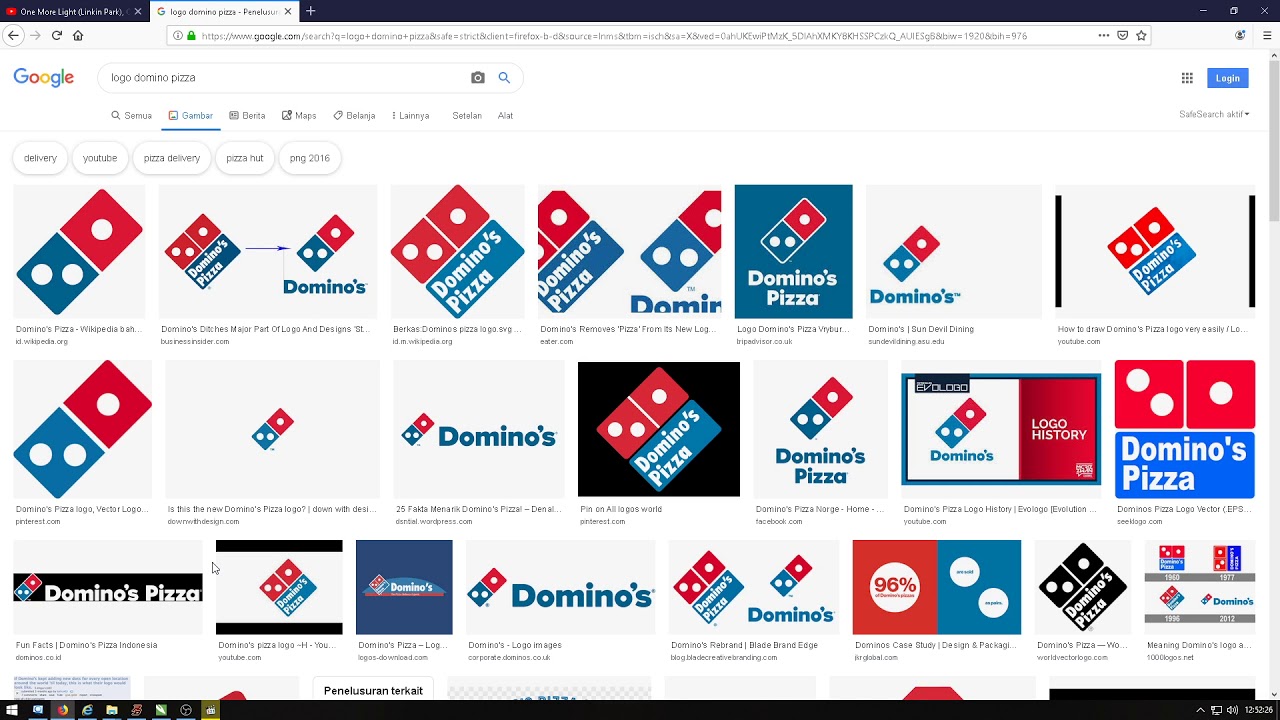
Task: Click the site security lock icon
Action: point(190,35)
